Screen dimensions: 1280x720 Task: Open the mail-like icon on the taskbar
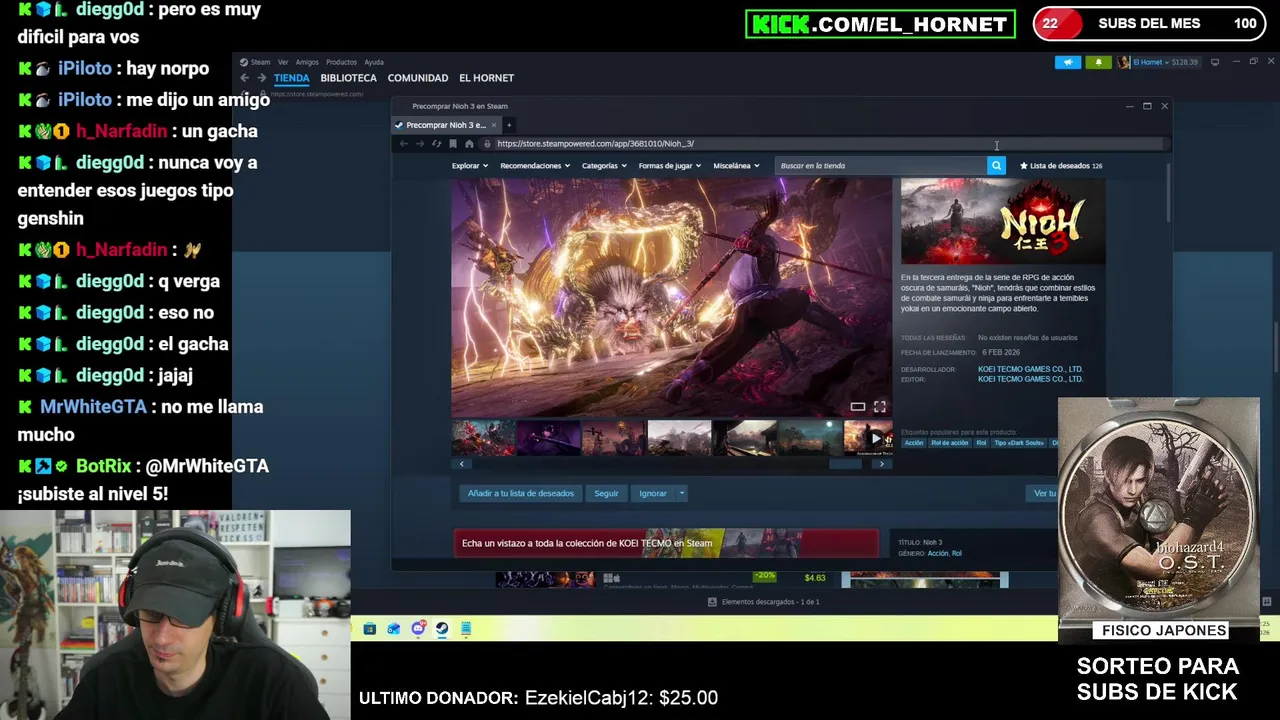(393, 629)
